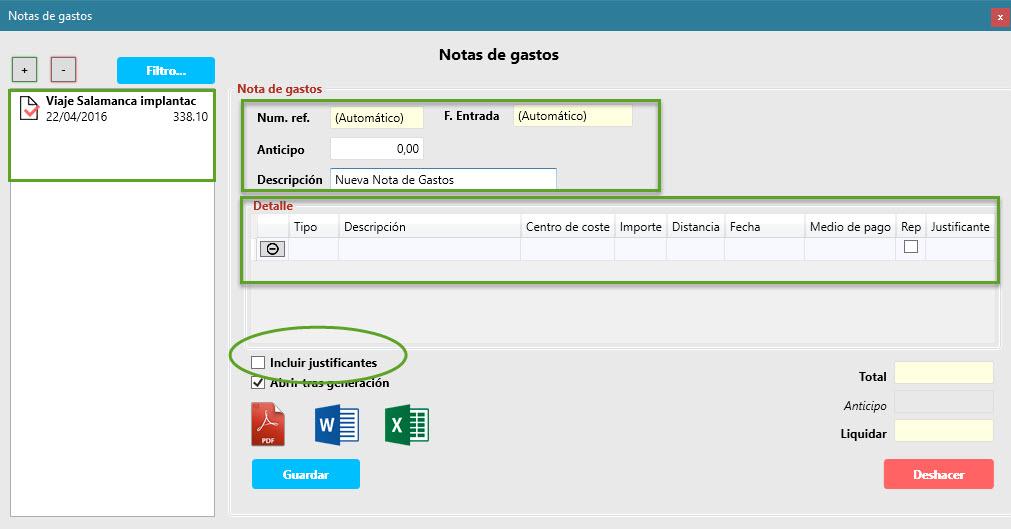Select the Medio de pago column header
This screenshot has width=1011, height=529.
[850, 226]
